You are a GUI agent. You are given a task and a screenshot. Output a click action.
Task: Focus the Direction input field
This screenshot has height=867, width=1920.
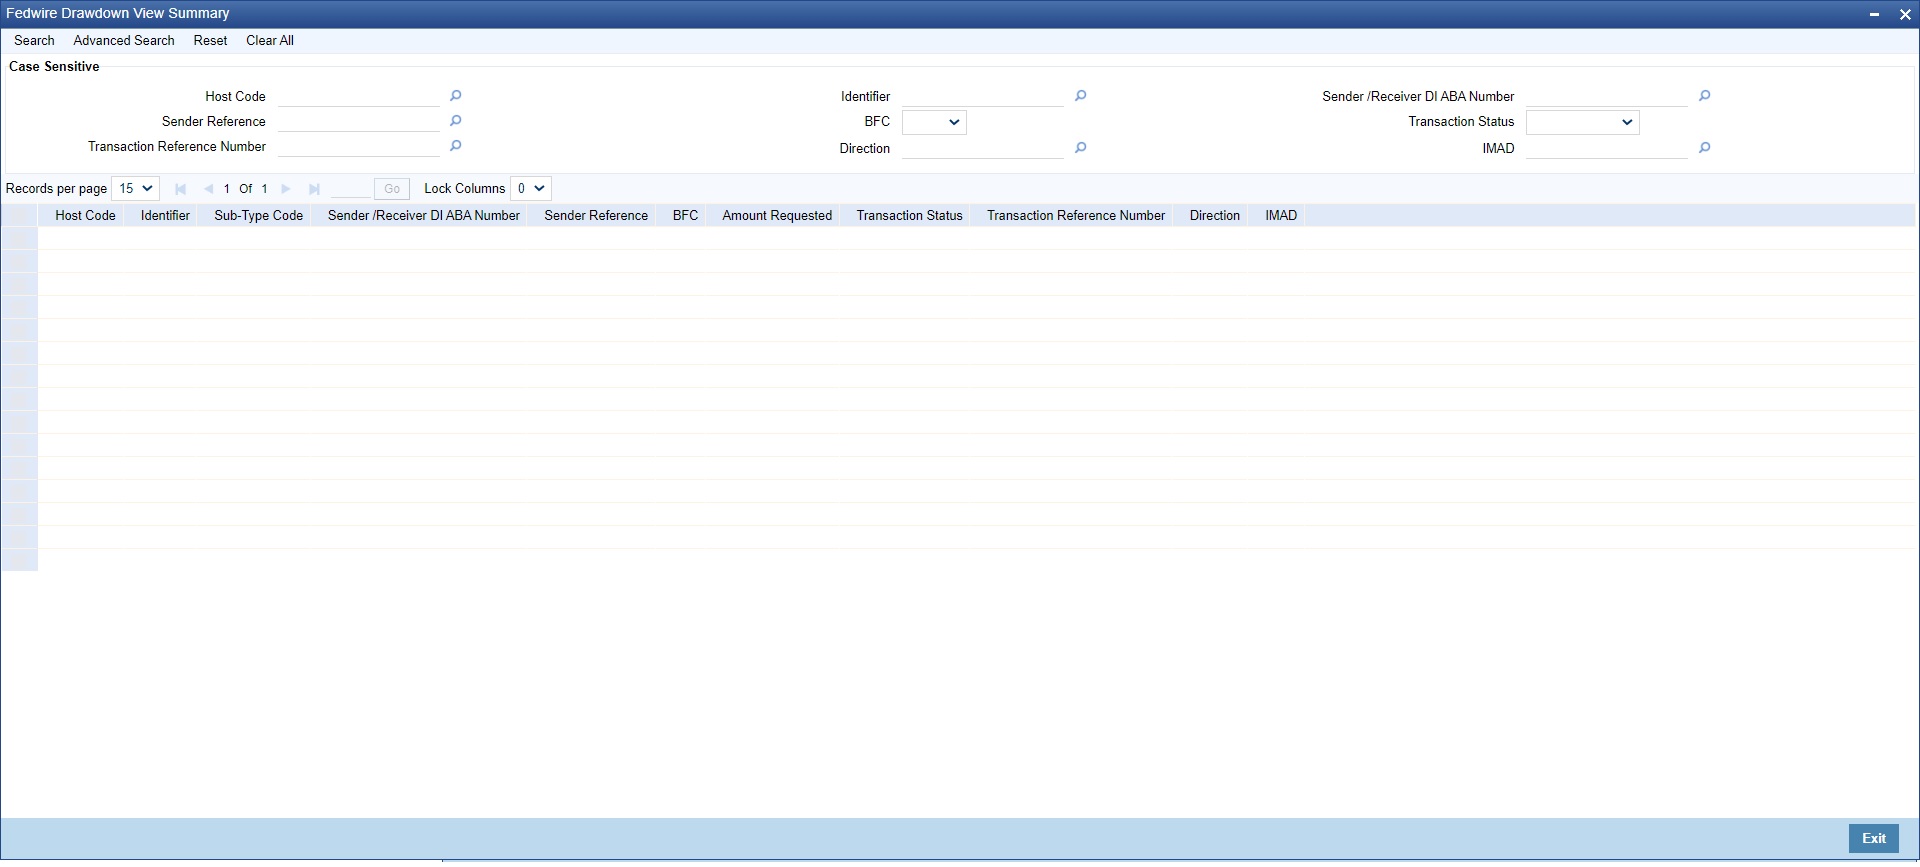(983, 148)
